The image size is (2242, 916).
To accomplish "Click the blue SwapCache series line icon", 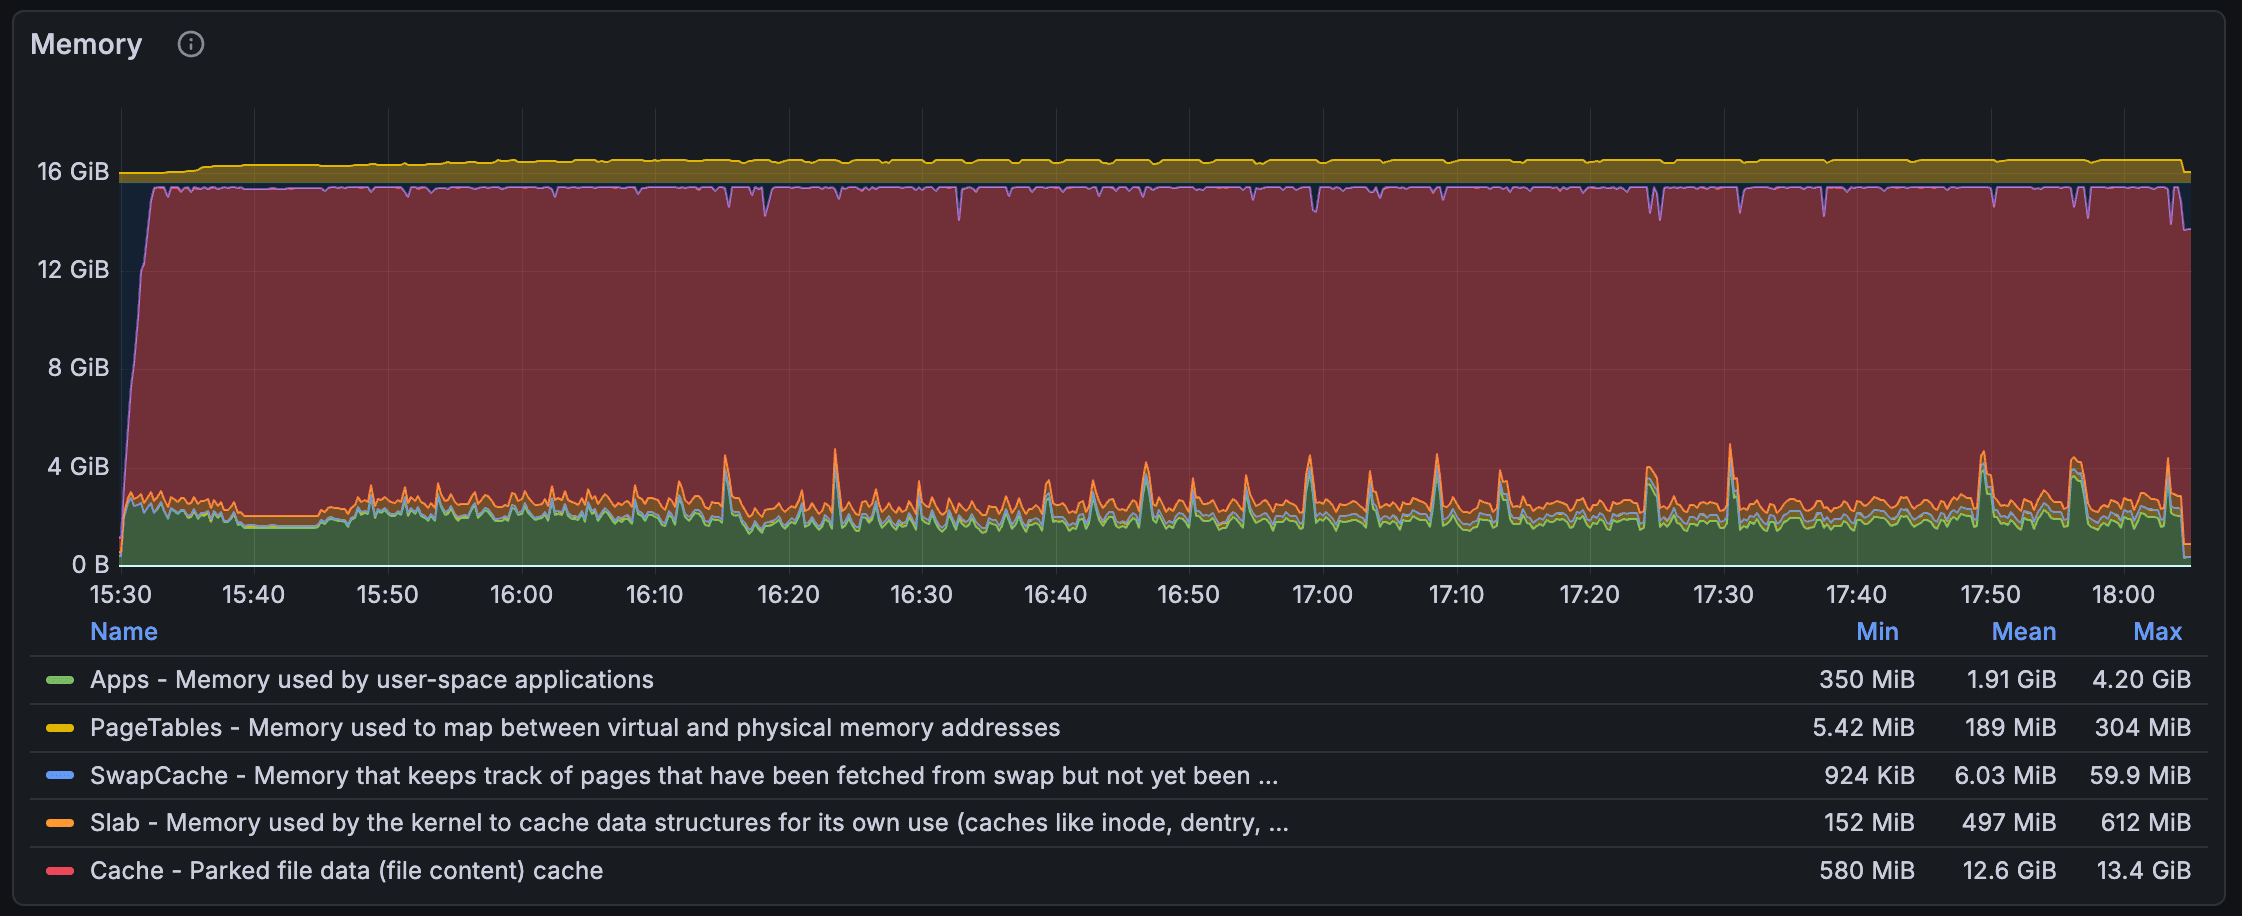I will 61,775.
